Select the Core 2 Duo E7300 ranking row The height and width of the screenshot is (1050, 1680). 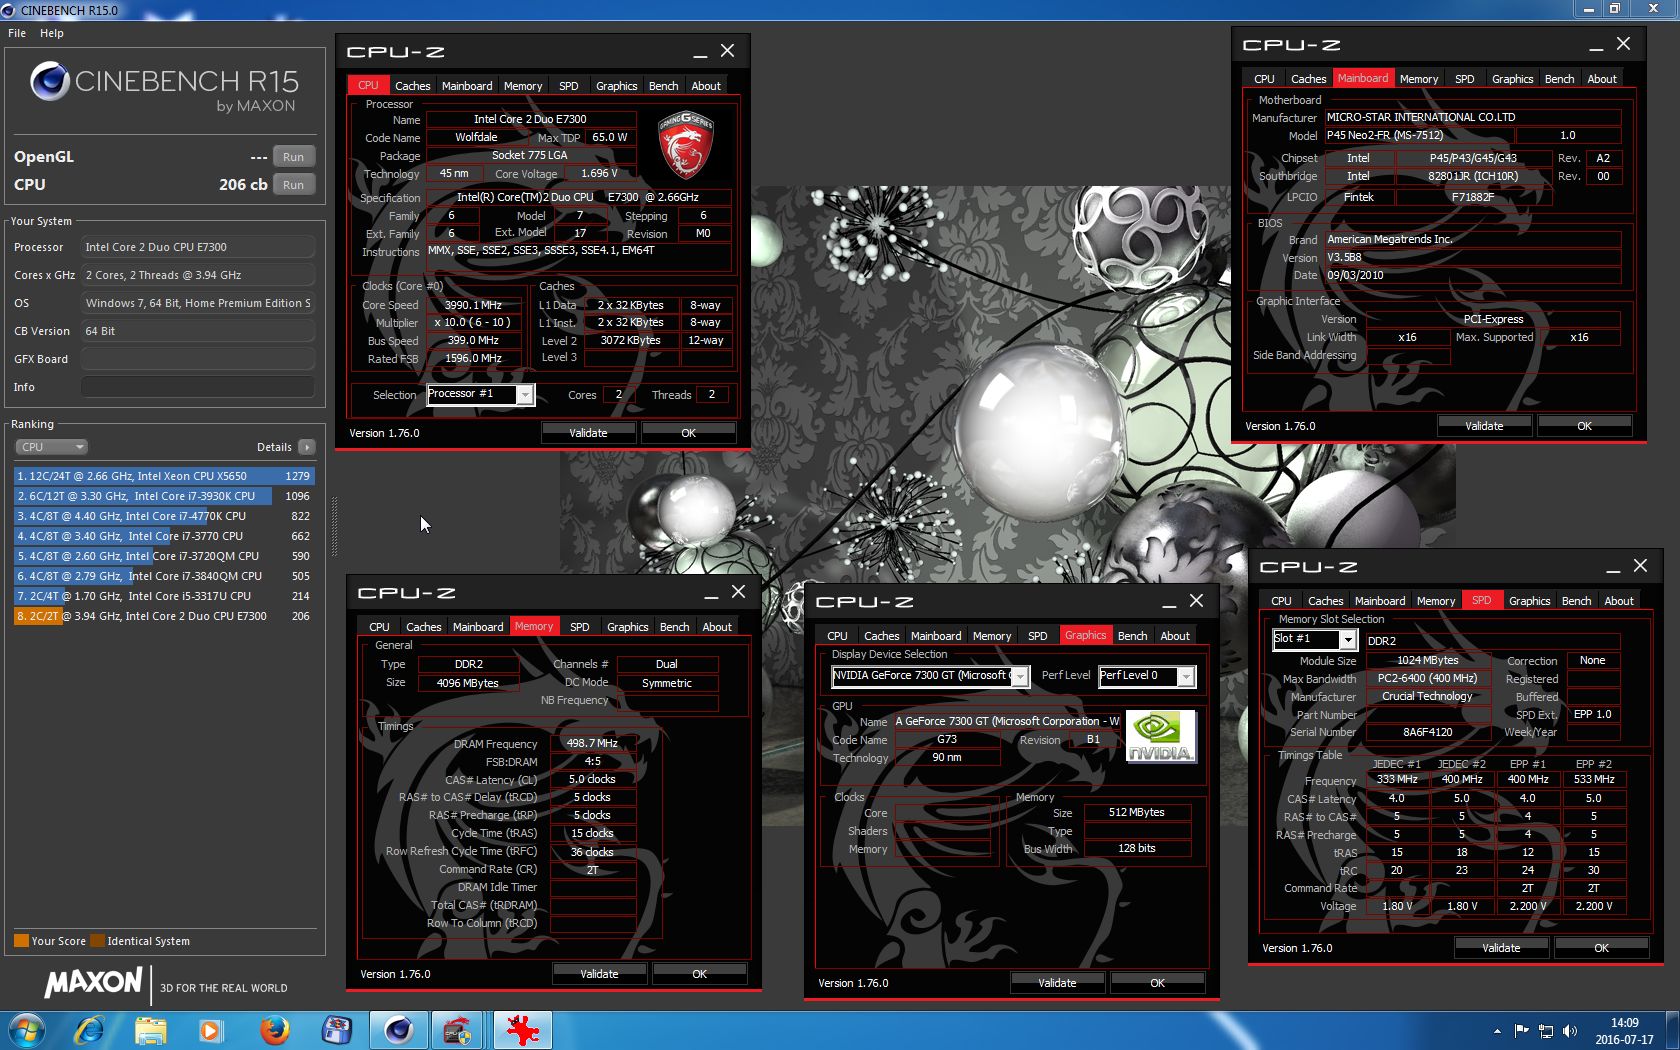(x=164, y=616)
